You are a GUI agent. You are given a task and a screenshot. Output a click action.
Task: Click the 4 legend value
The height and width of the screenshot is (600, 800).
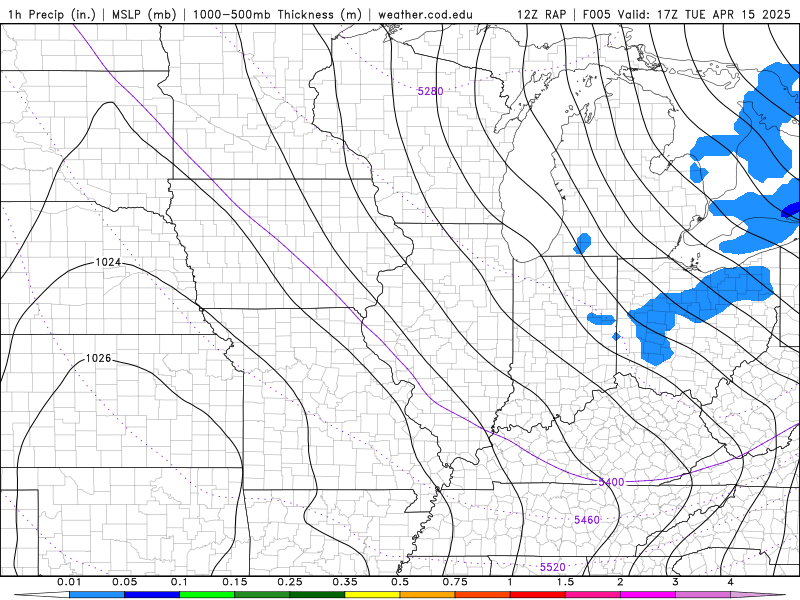click(x=731, y=582)
